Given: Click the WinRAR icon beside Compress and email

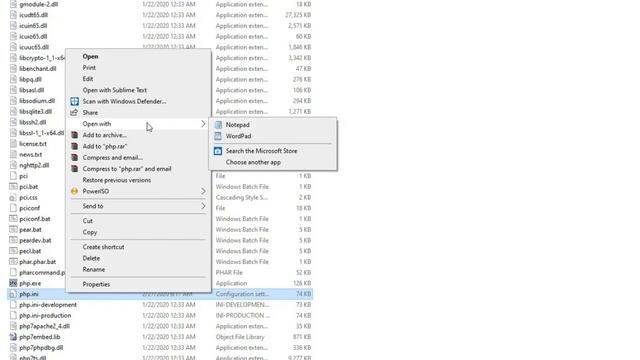Looking at the screenshot, I should [x=74, y=158].
